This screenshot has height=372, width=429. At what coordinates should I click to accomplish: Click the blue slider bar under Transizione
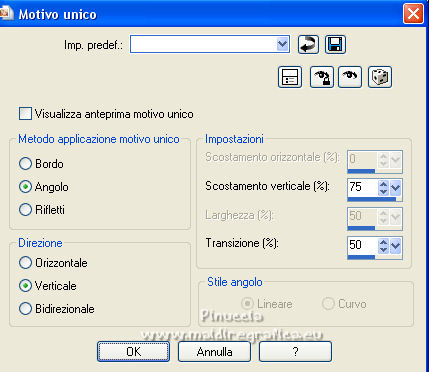coord(361,257)
